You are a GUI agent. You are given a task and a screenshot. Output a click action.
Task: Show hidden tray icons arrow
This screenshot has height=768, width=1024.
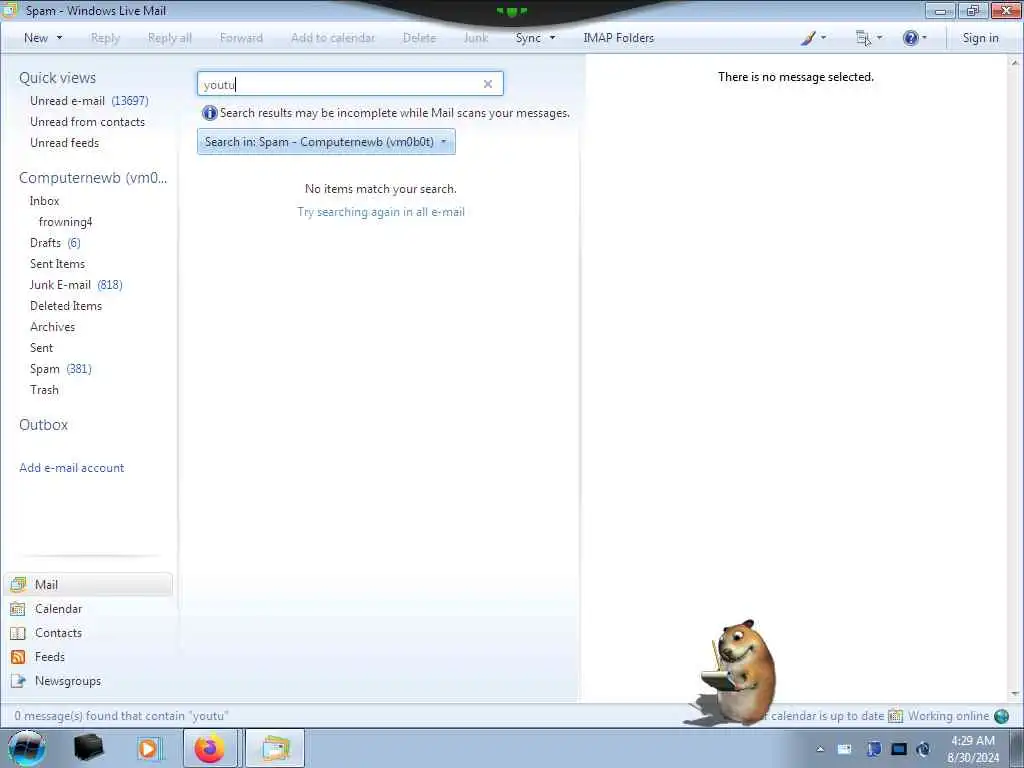point(820,749)
